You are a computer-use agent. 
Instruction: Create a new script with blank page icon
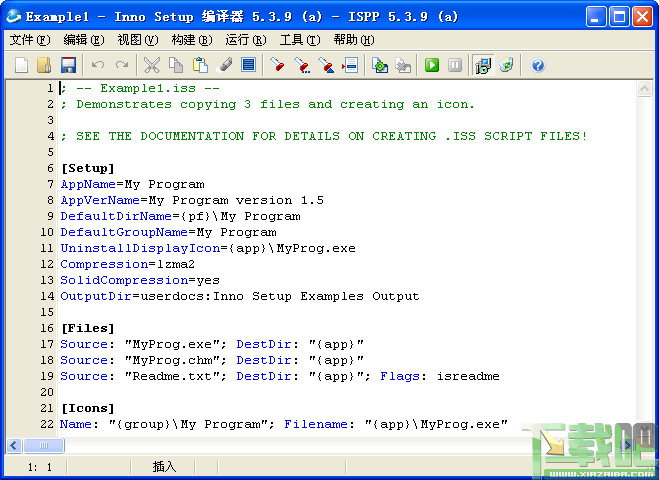pos(21,65)
